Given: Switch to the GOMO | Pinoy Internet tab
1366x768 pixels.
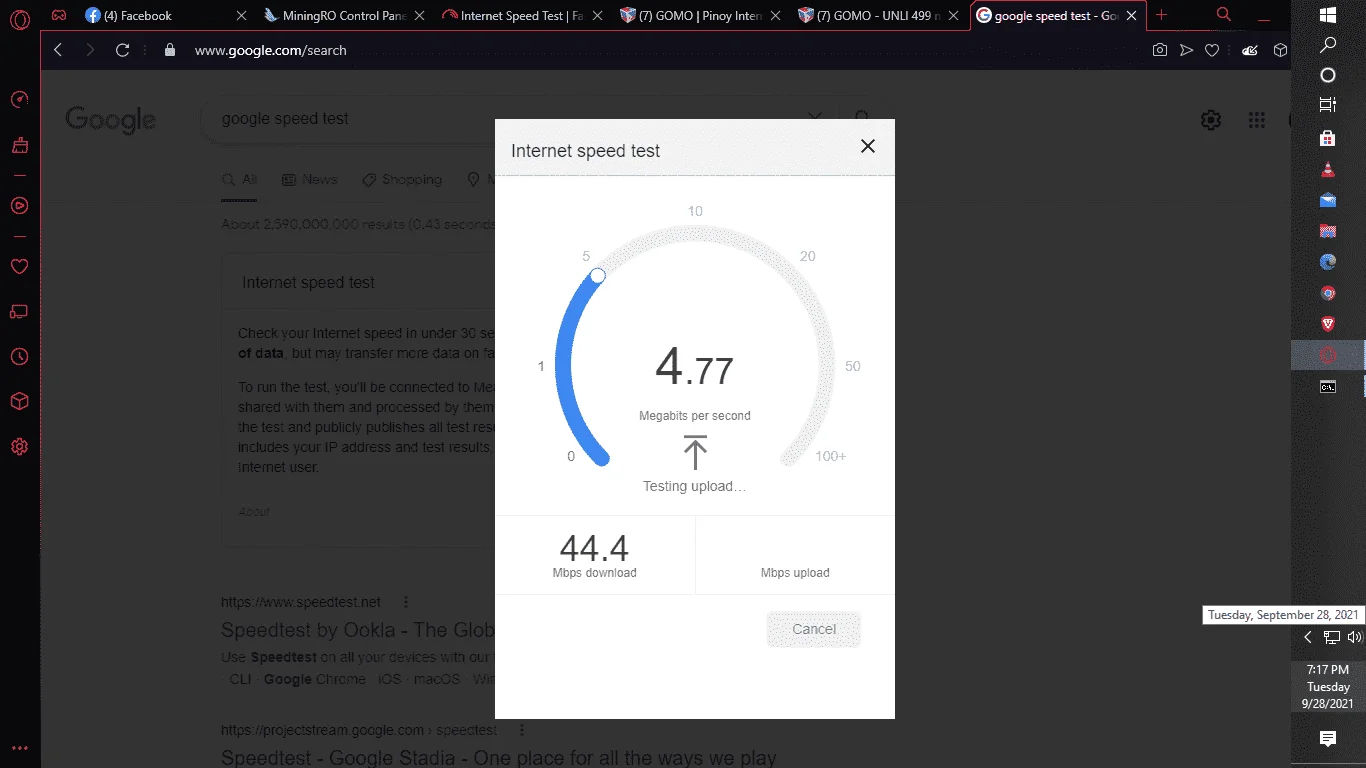Looking at the screenshot, I should (x=701, y=16).
